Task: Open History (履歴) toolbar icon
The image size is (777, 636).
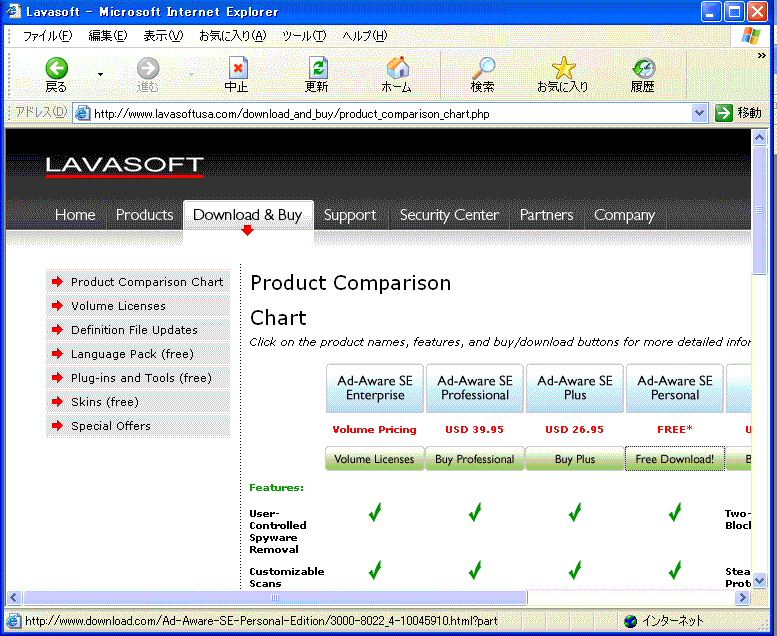Action: pyautogui.click(x=643, y=74)
